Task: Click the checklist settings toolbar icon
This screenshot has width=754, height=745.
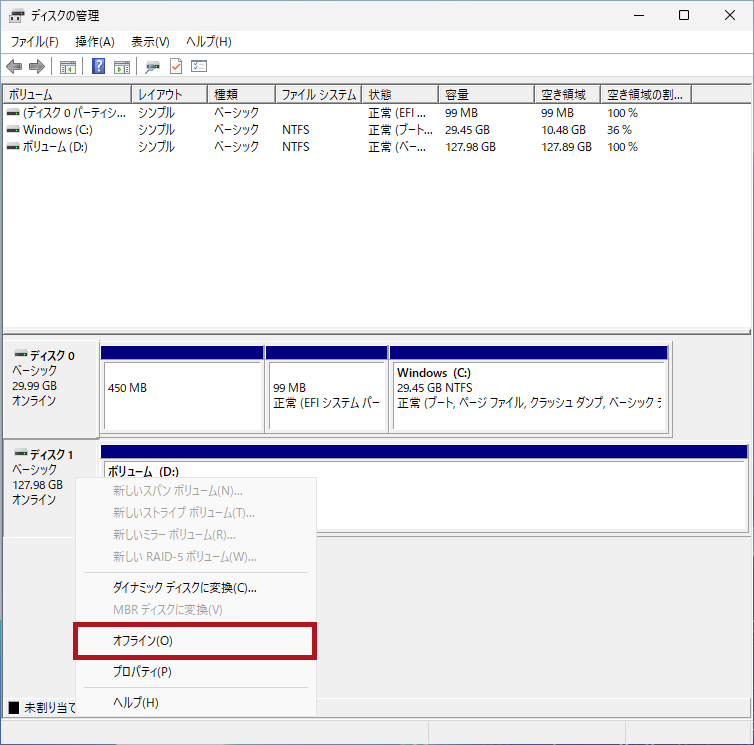Action: pos(199,67)
